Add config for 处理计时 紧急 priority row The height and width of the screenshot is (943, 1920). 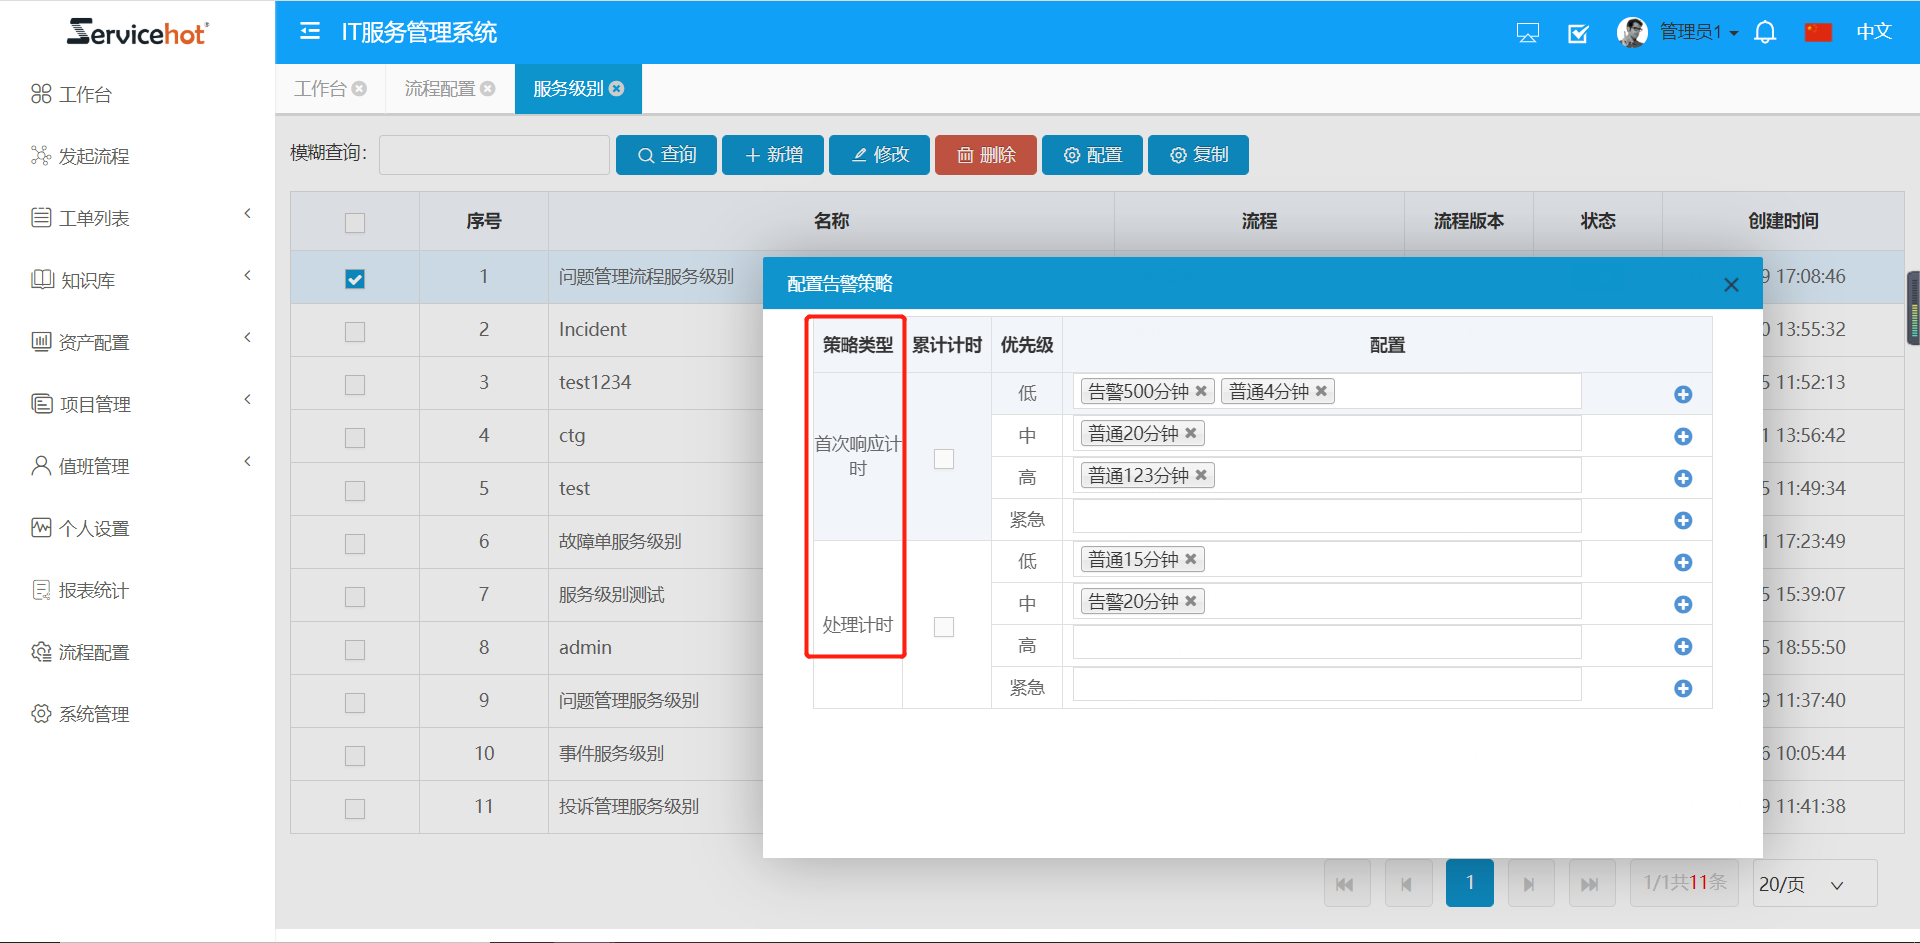pyautogui.click(x=1683, y=688)
